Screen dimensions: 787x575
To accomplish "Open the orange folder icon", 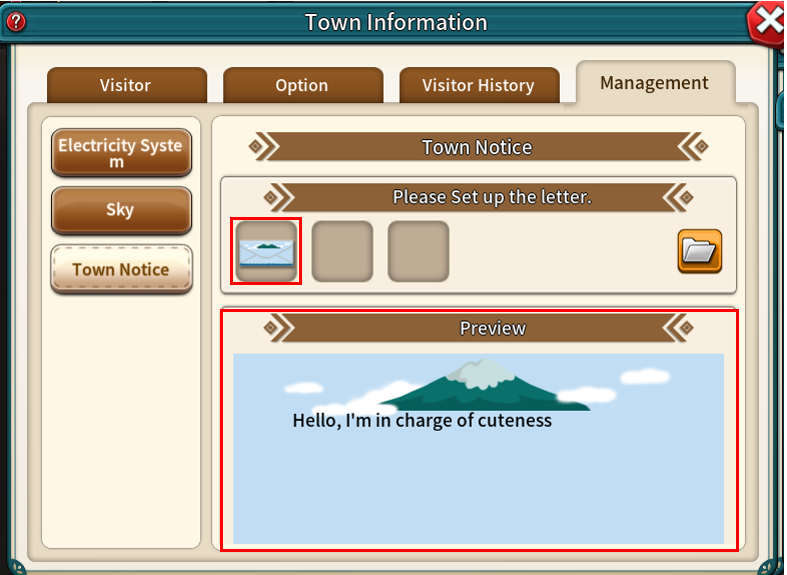I will pyautogui.click(x=699, y=251).
